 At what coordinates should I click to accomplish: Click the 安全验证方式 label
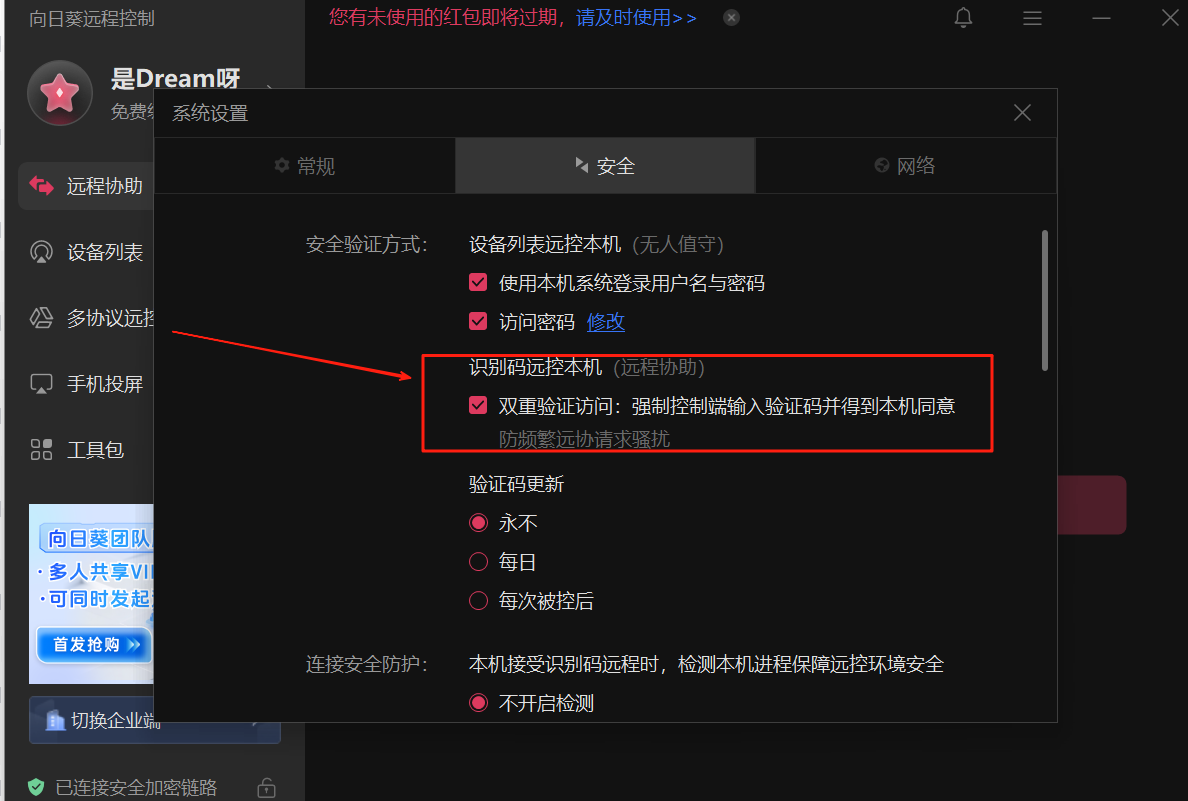tap(367, 244)
